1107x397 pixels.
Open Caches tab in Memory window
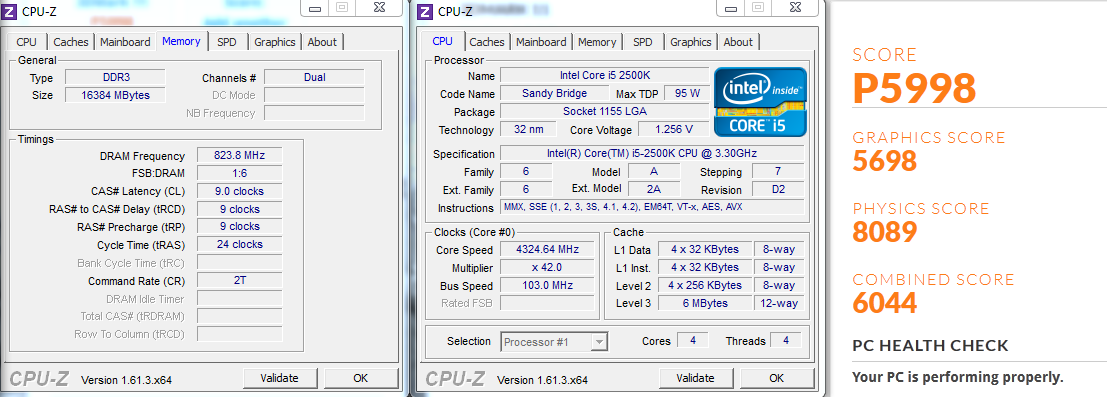[71, 42]
